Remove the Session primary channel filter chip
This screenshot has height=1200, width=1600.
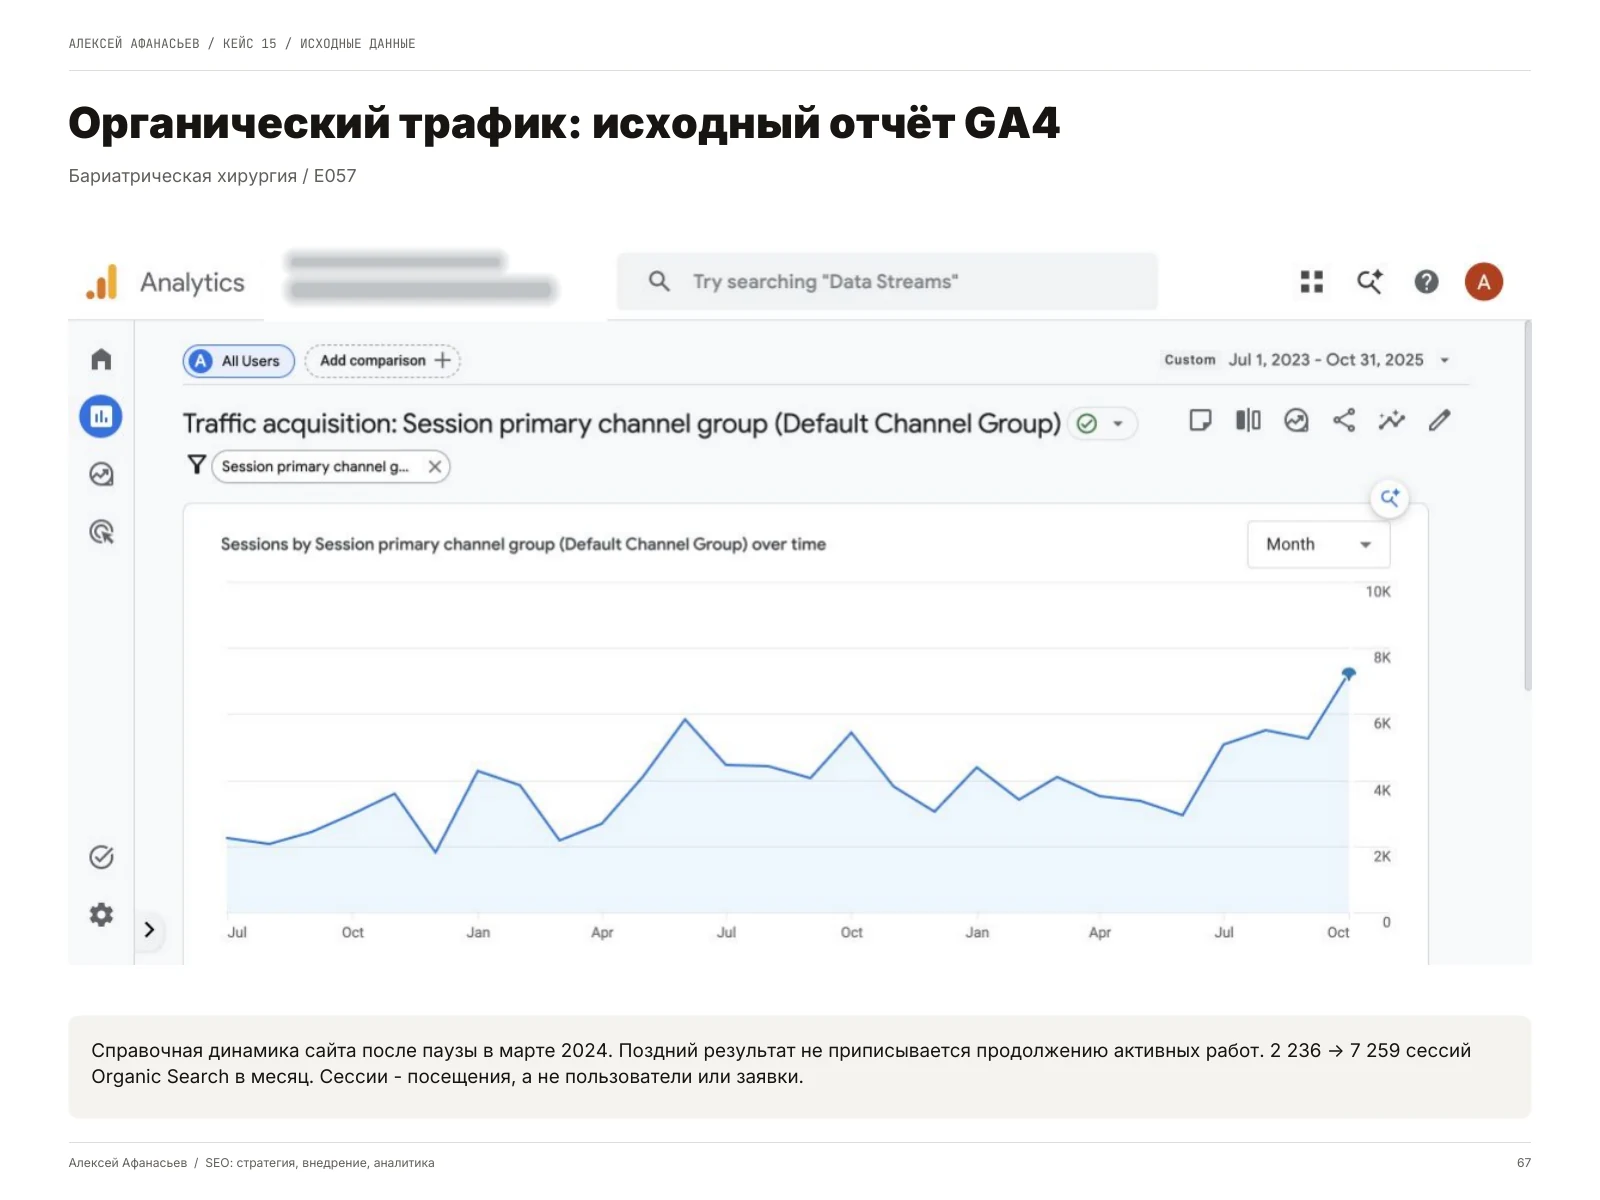coord(435,467)
